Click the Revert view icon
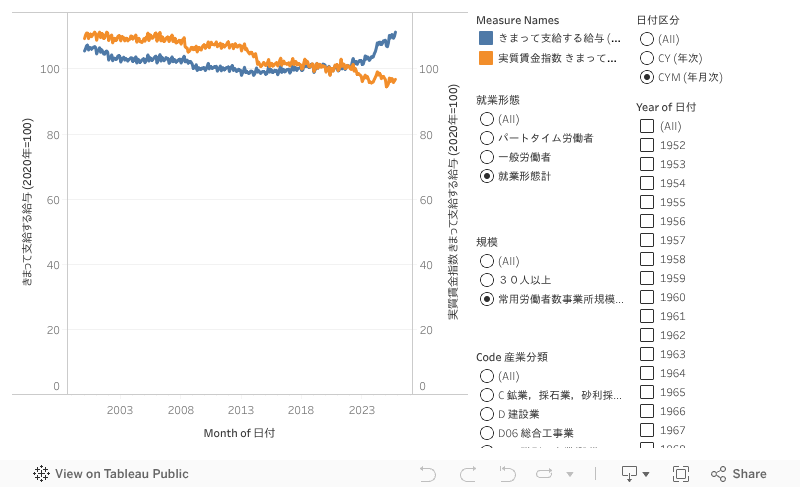 pos(507,474)
